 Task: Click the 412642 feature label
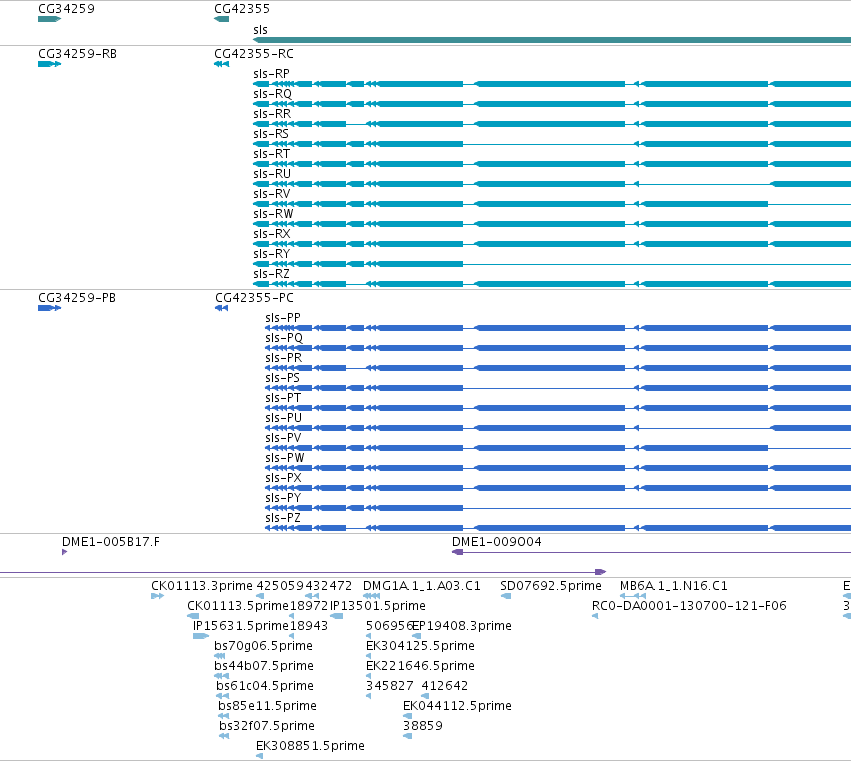click(x=444, y=686)
